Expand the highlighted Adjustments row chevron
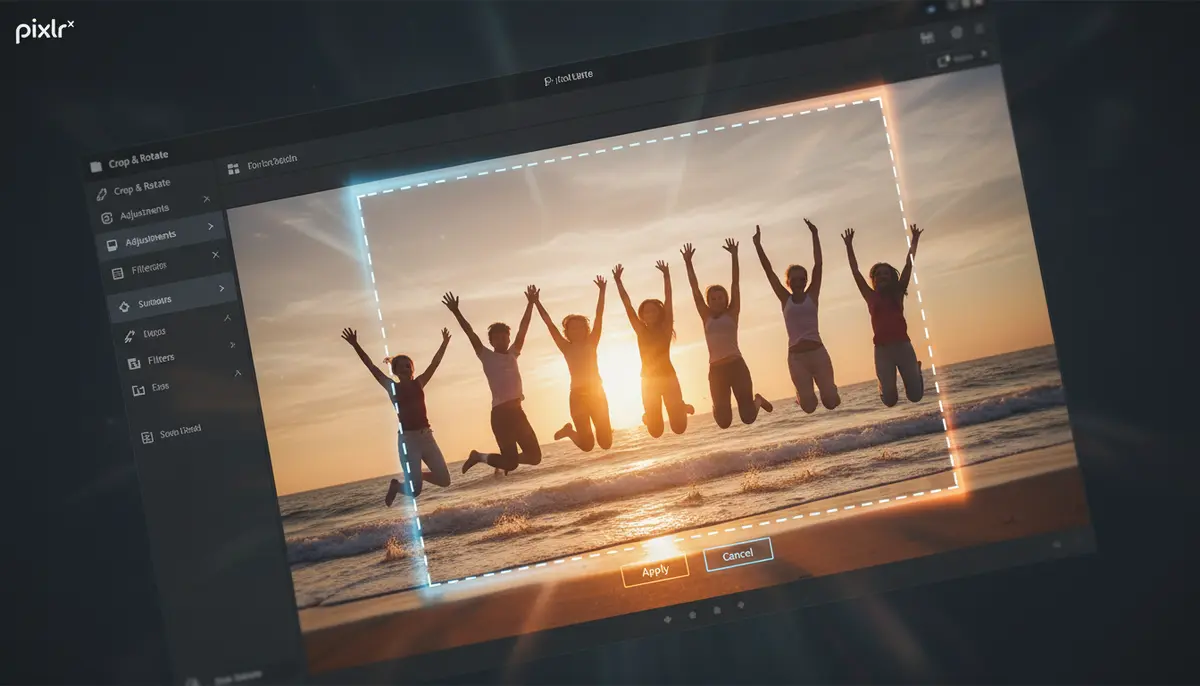Viewport: 1200px width, 686px height. [x=210, y=227]
